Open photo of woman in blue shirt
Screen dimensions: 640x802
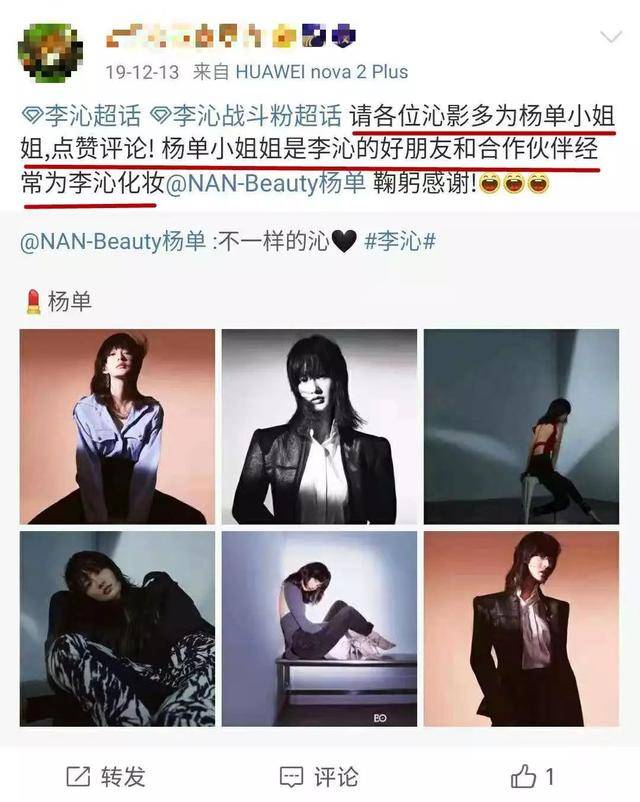tap(117, 427)
